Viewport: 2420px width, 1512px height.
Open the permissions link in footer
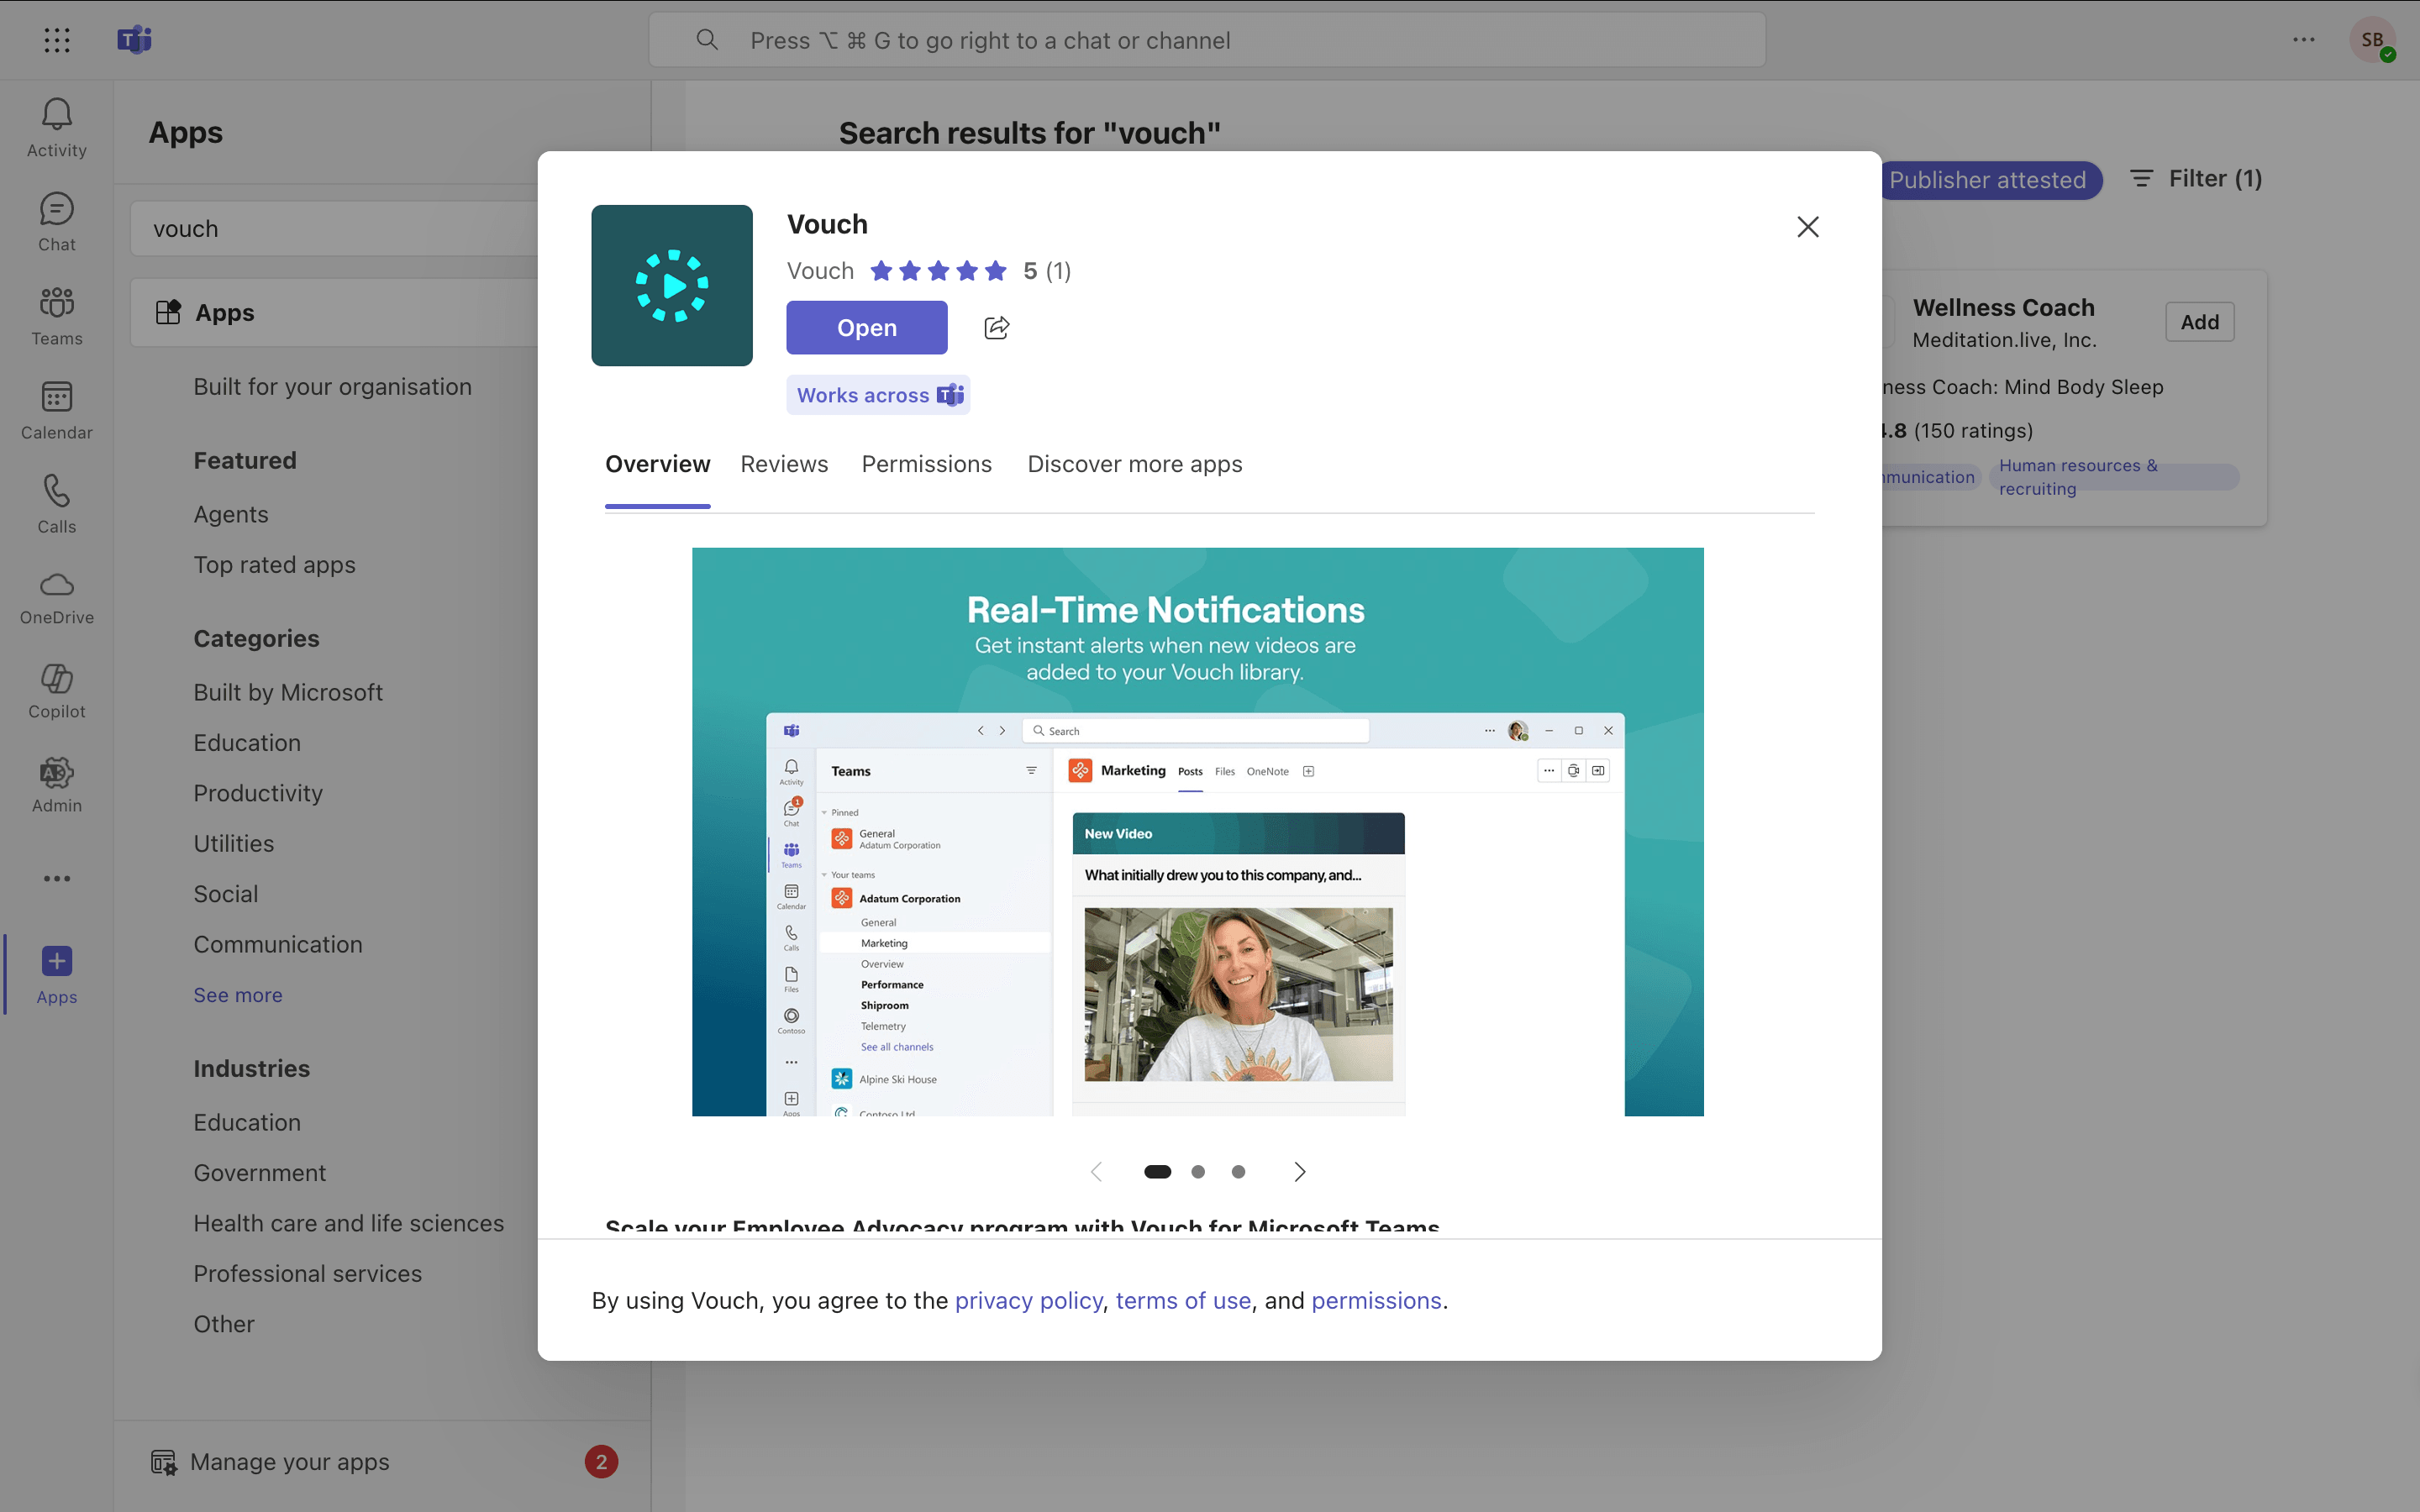(x=1376, y=1300)
